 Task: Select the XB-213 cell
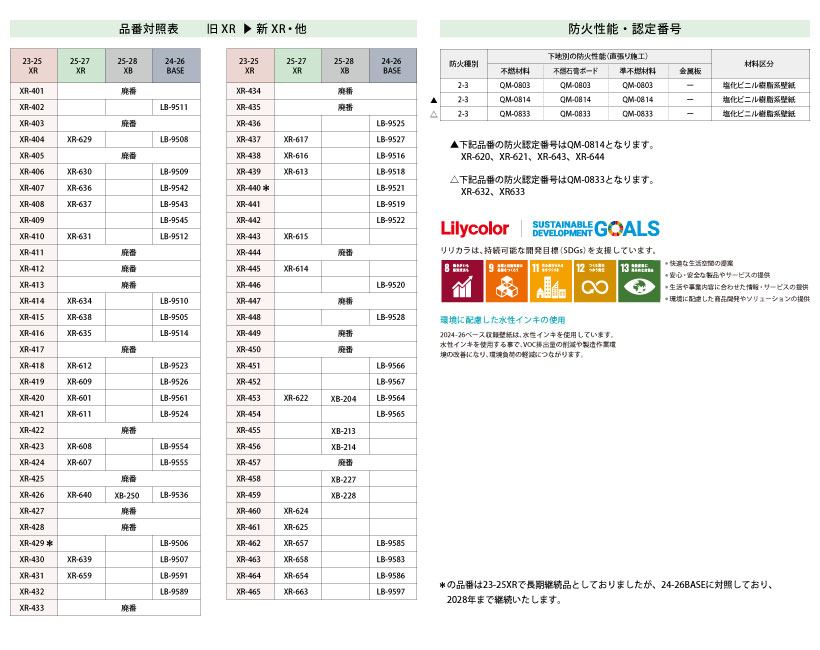344,431
